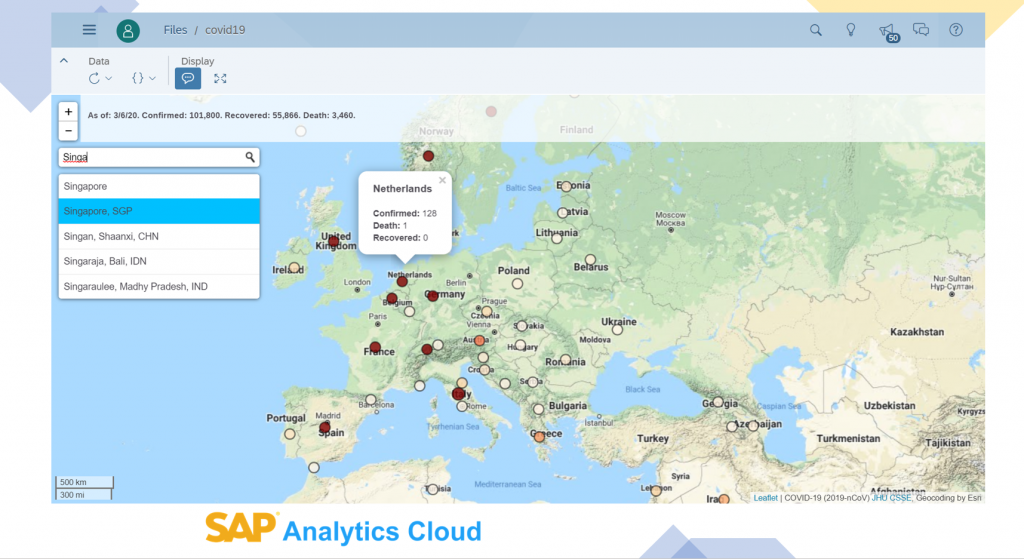
Task: Select the Singapore suggestion
Action: (x=159, y=186)
